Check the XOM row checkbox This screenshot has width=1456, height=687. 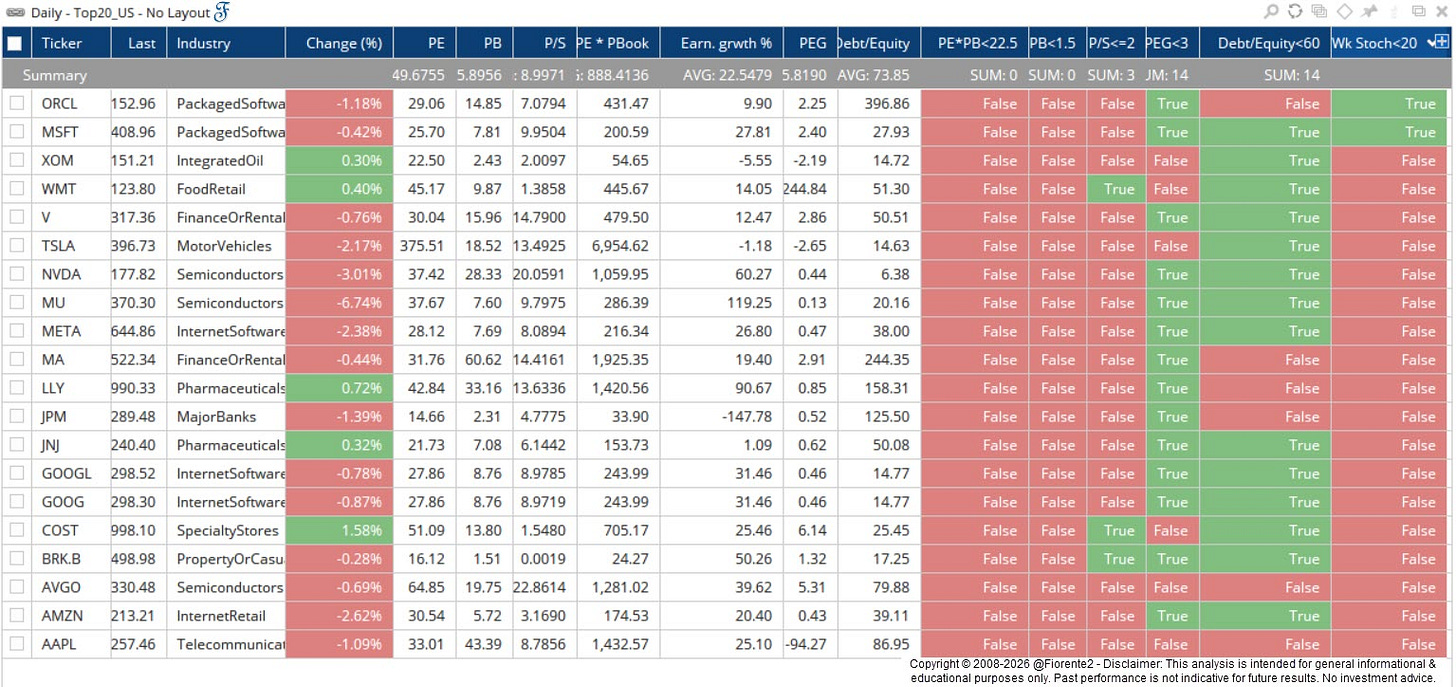(17, 160)
